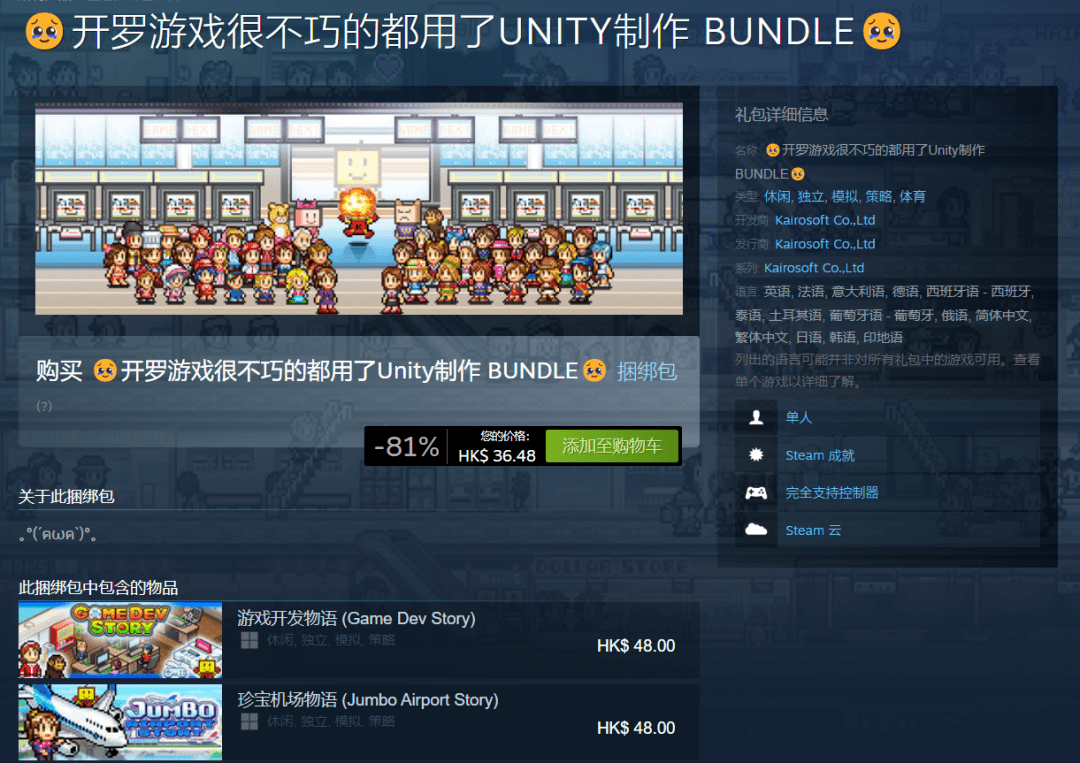The width and height of the screenshot is (1080, 763).
Task: Click the crying emoji left of the bundle title
Action: tap(45, 31)
